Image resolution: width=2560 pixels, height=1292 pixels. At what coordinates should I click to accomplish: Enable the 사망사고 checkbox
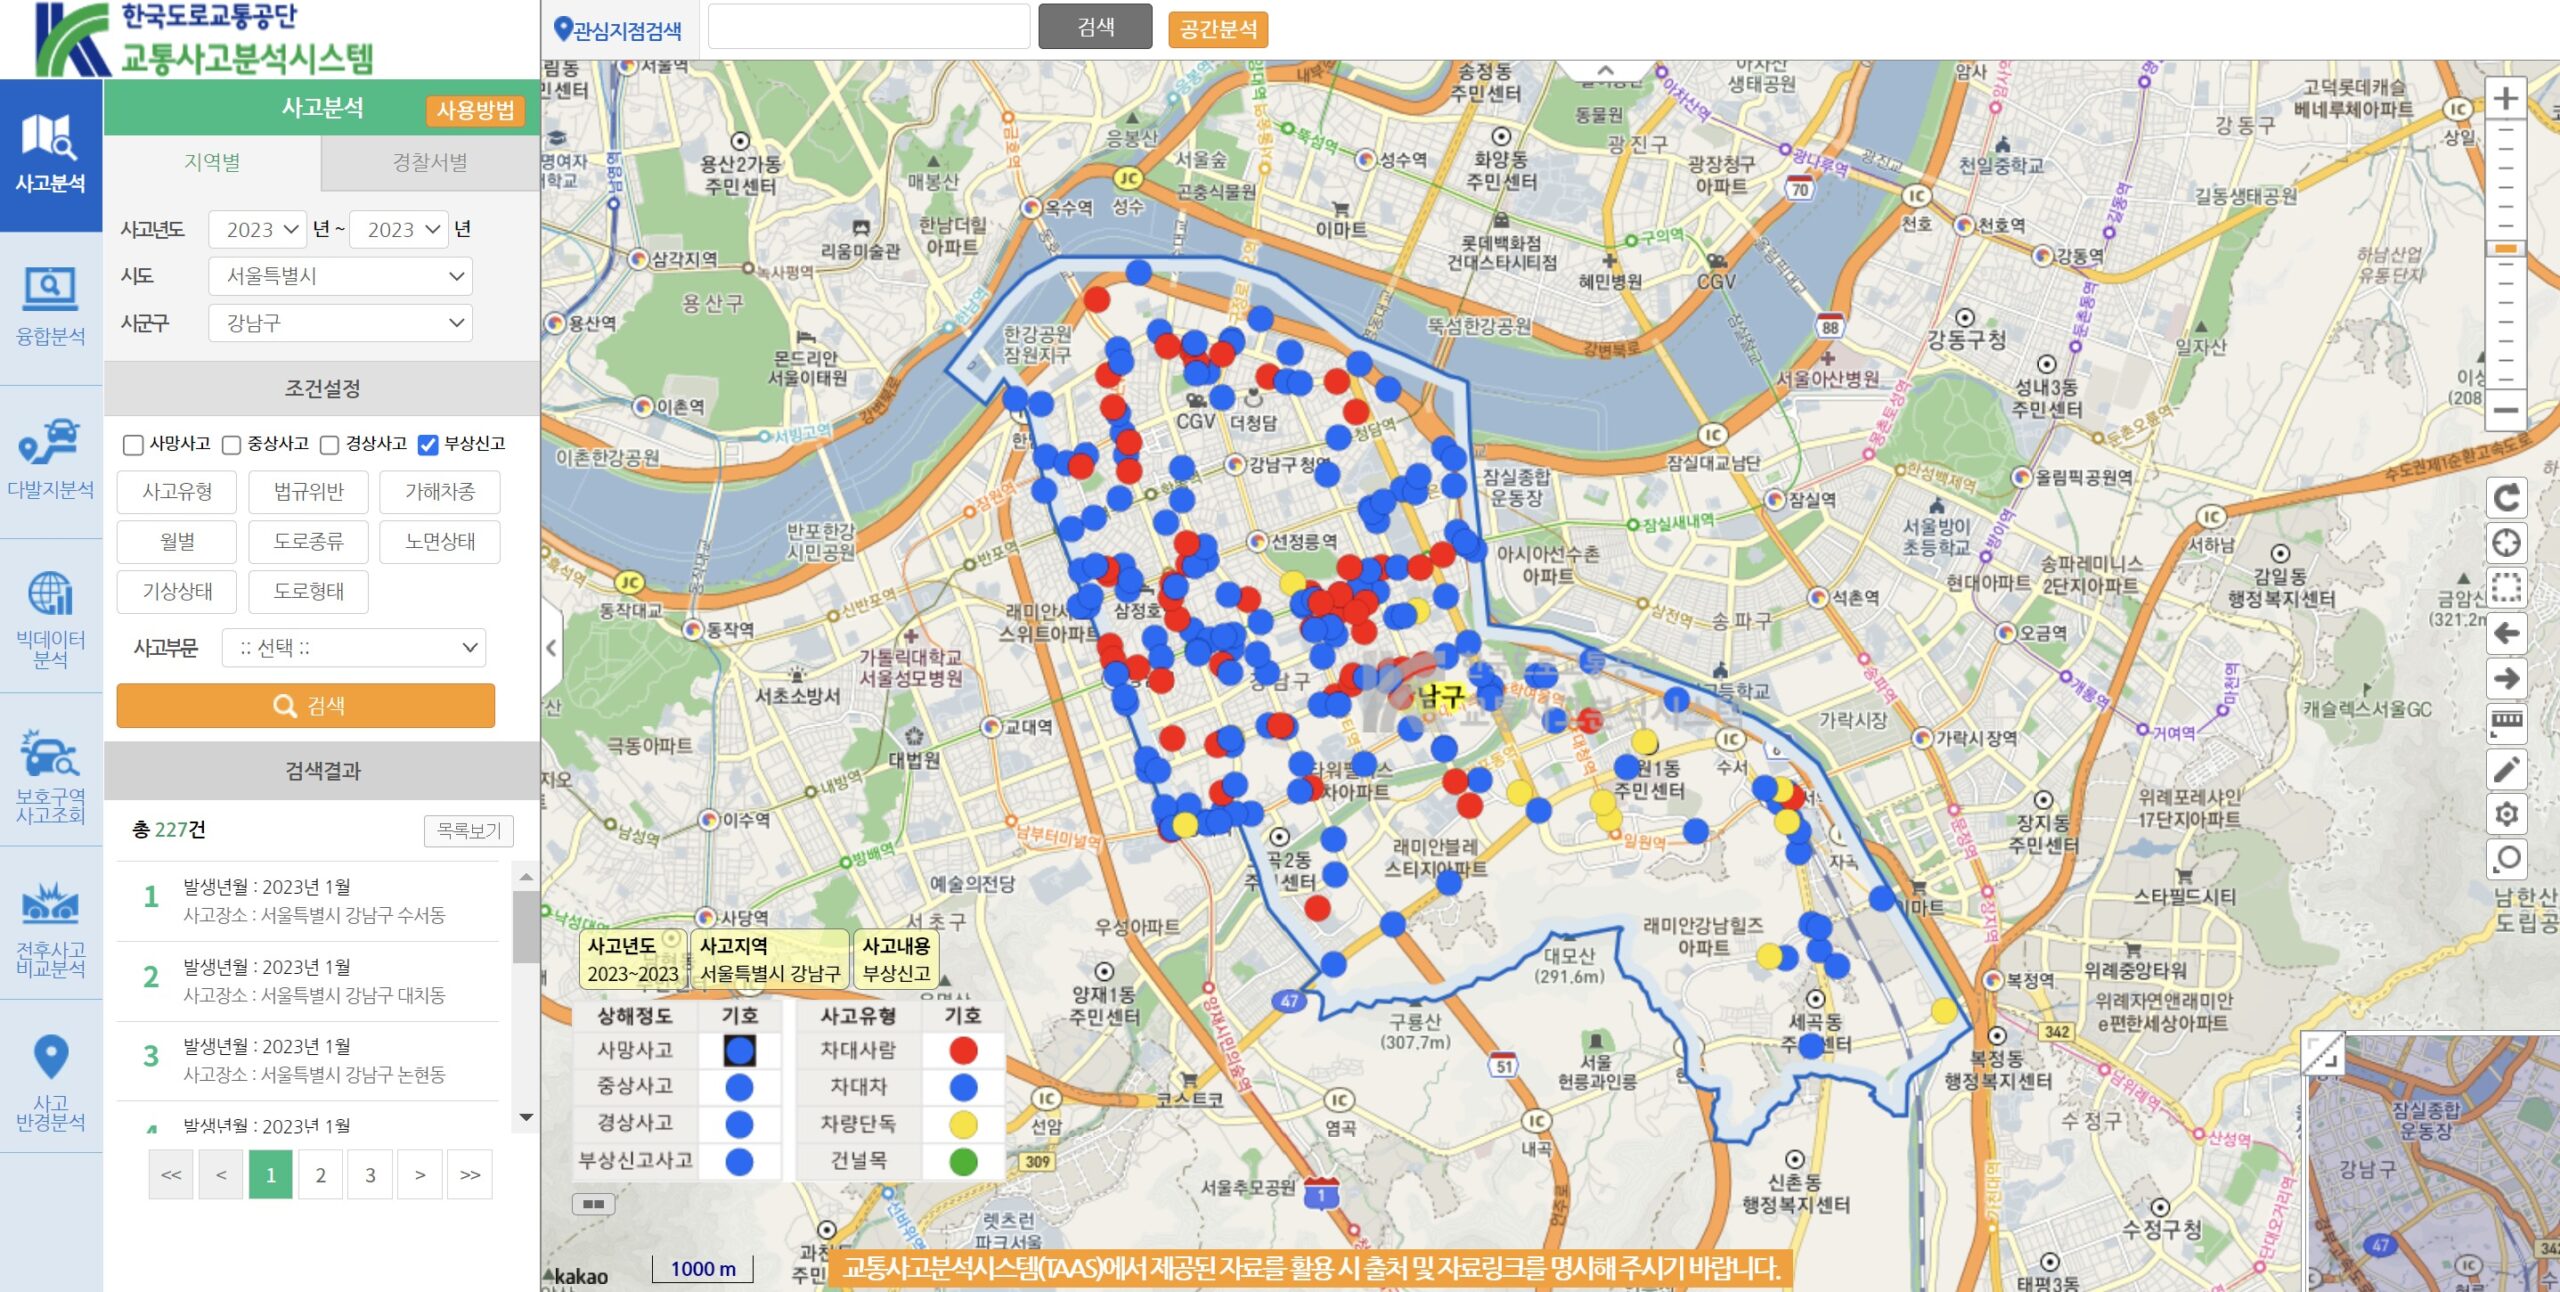coord(133,445)
